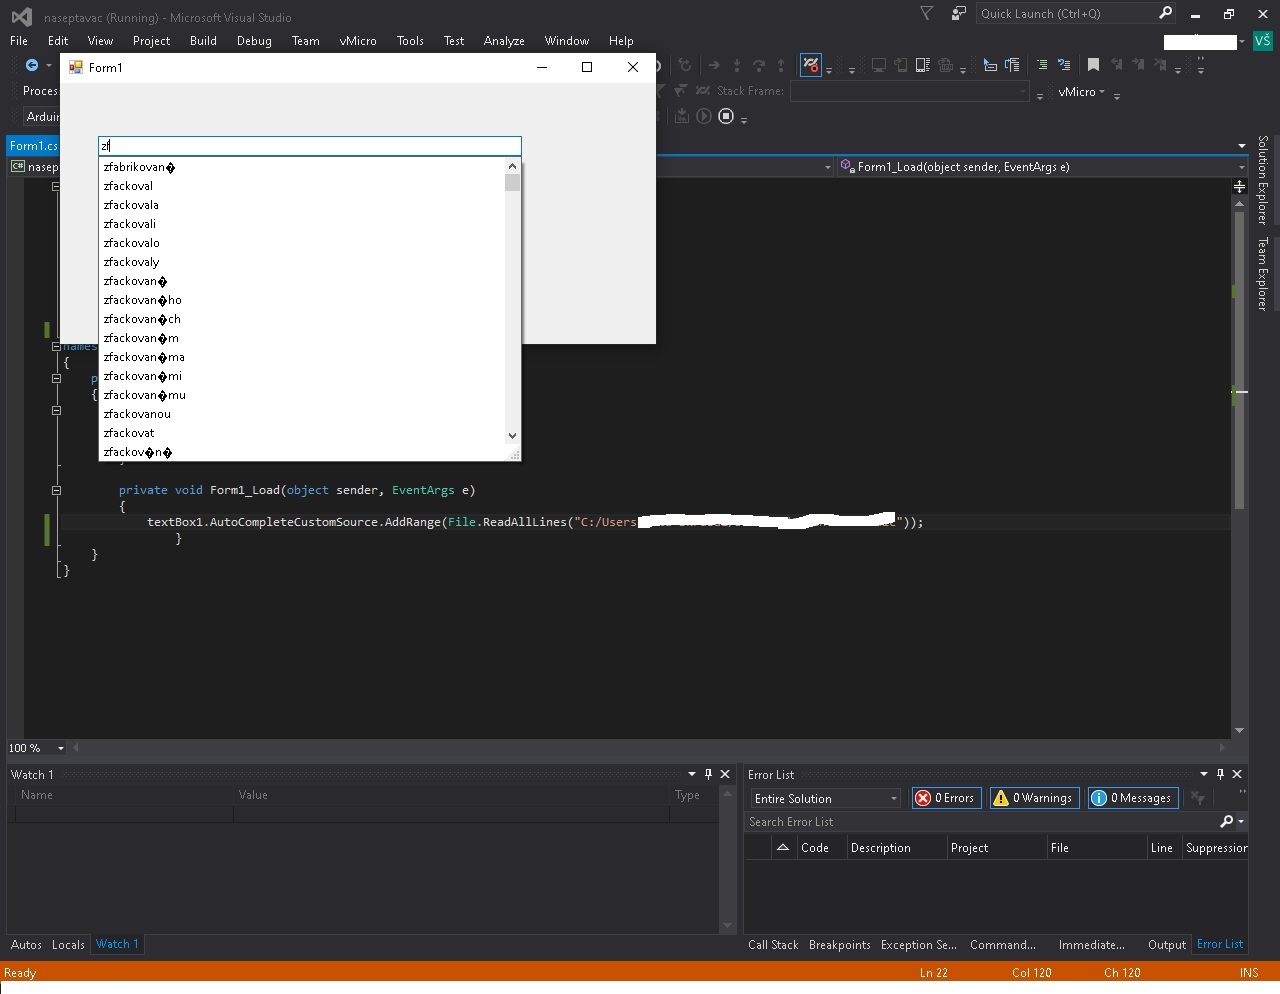Toggle the 0 Warnings filter
The width and height of the screenshot is (1280, 994).
1032,798
